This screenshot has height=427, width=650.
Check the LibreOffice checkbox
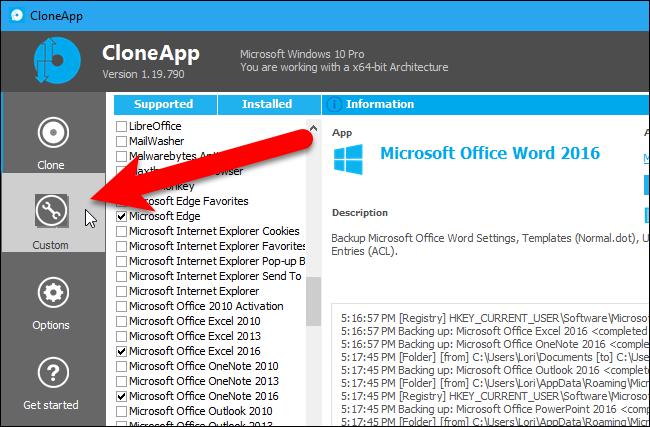(x=121, y=126)
